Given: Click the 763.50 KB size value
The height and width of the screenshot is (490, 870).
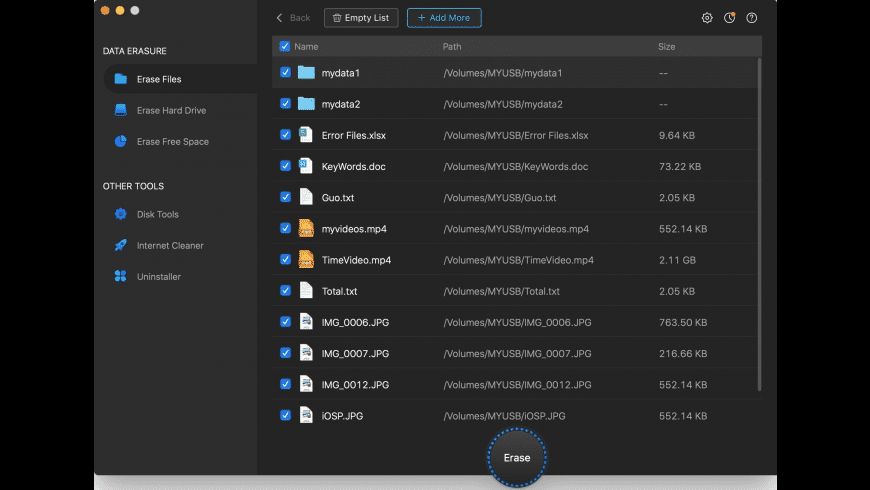Looking at the screenshot, I should pyautogui.click(x=682, y=322).
